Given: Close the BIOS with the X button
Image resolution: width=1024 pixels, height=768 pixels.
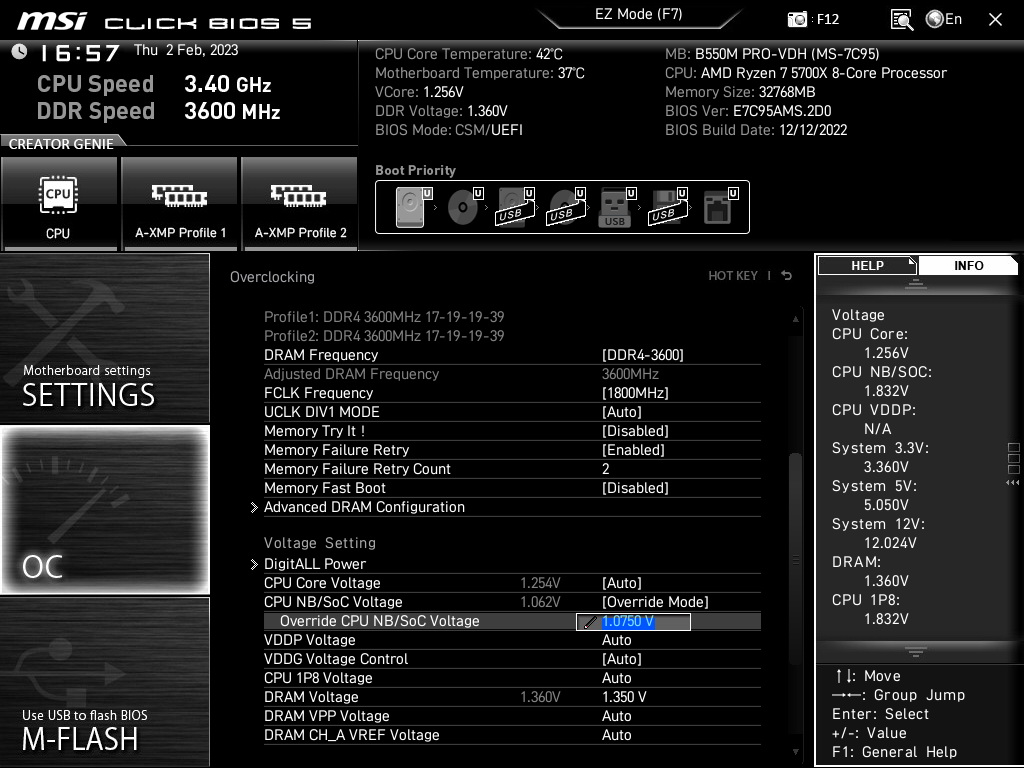Looking at the screenshot, I should (995, 20).
